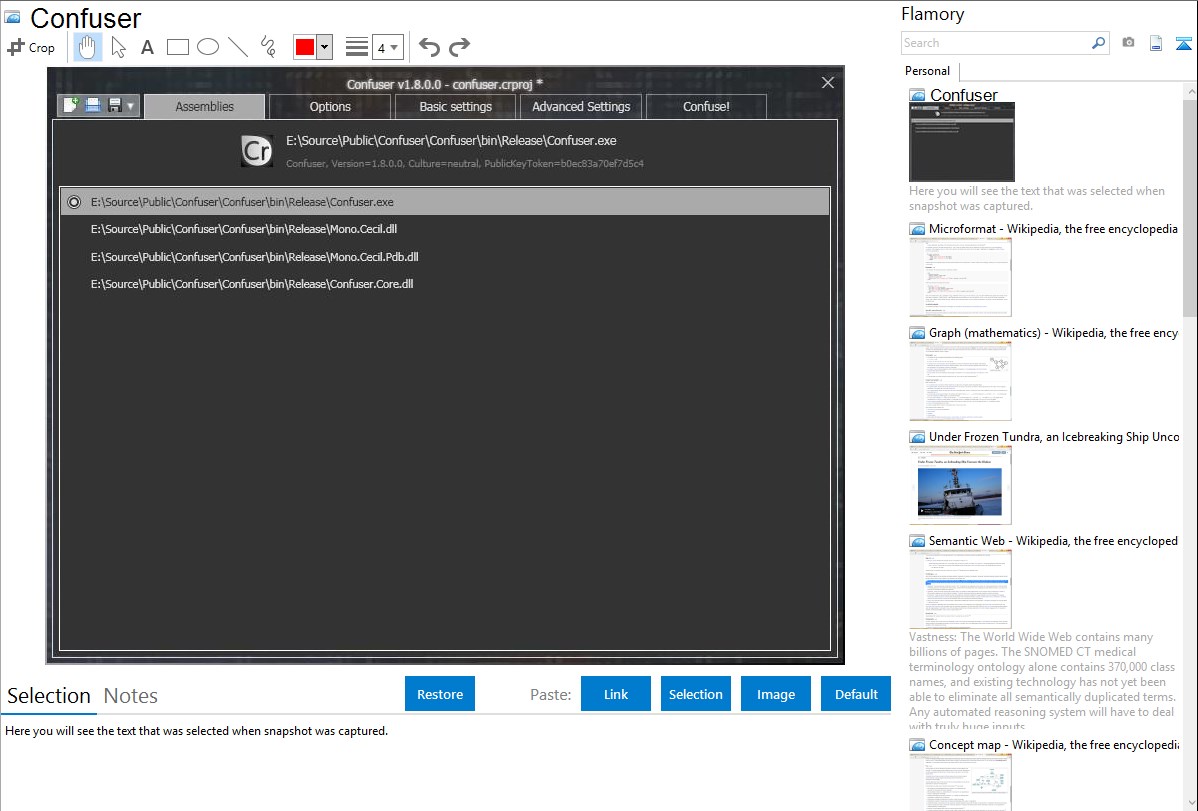
Task: Click the Confuser.exe path header text
Action: pos(451,141)
